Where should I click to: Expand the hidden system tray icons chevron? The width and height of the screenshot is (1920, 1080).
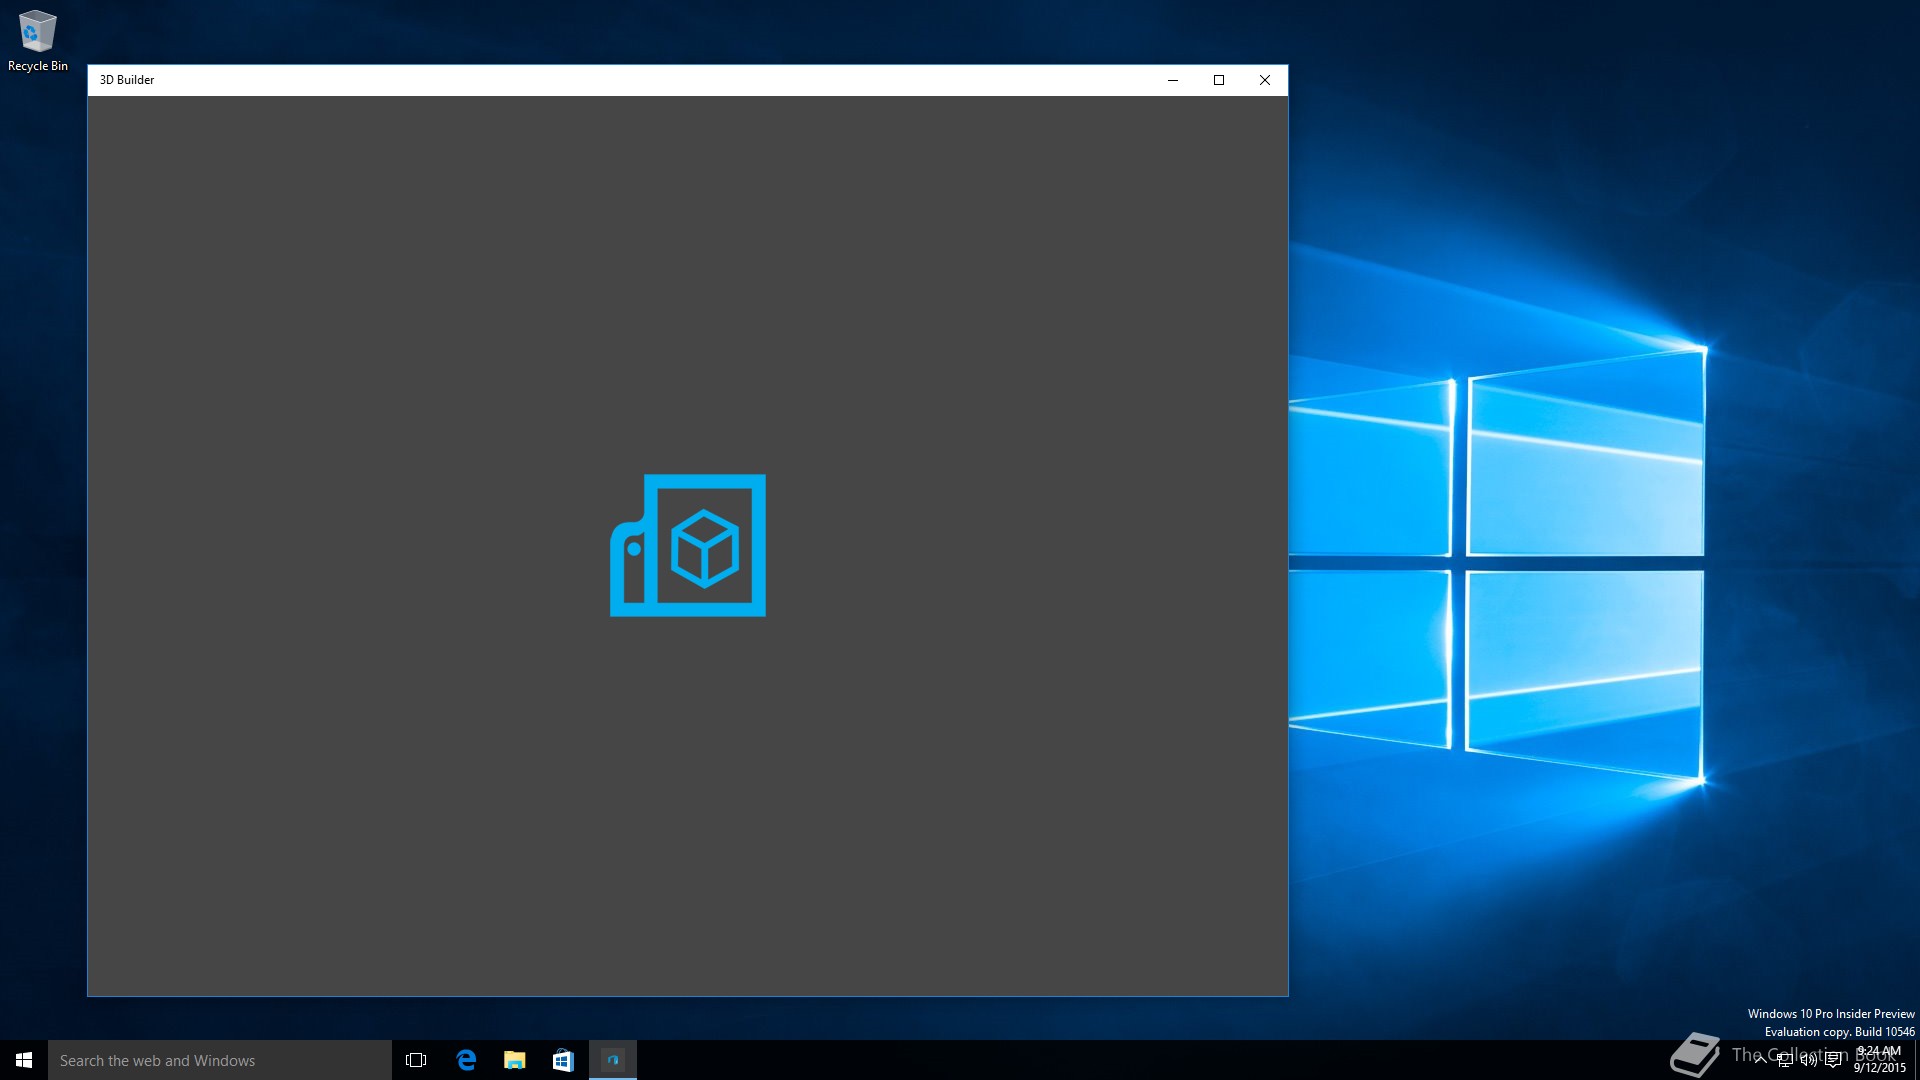click(1760, 1060)
